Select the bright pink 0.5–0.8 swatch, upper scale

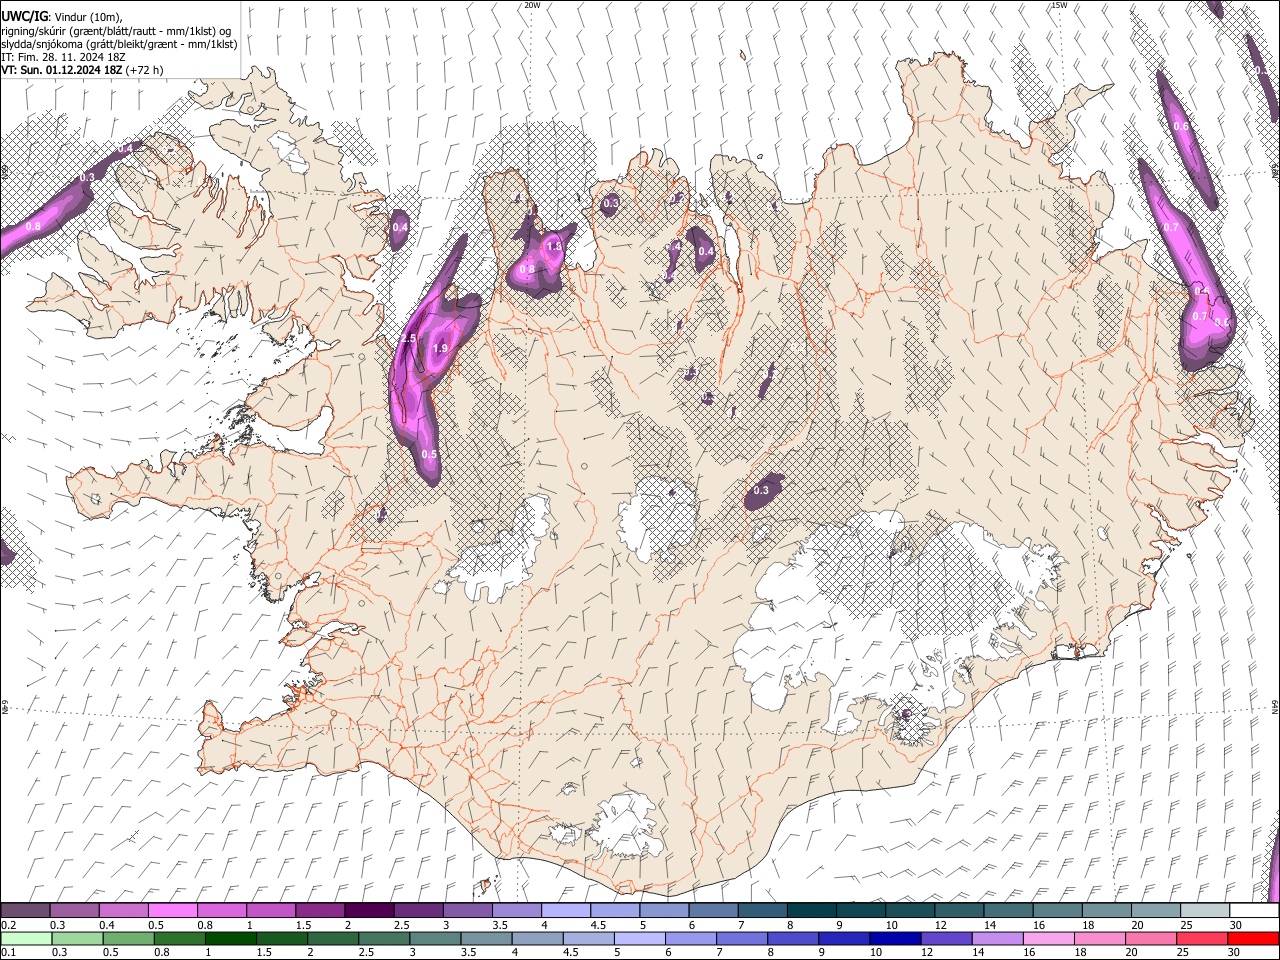[x=172, y=911]
